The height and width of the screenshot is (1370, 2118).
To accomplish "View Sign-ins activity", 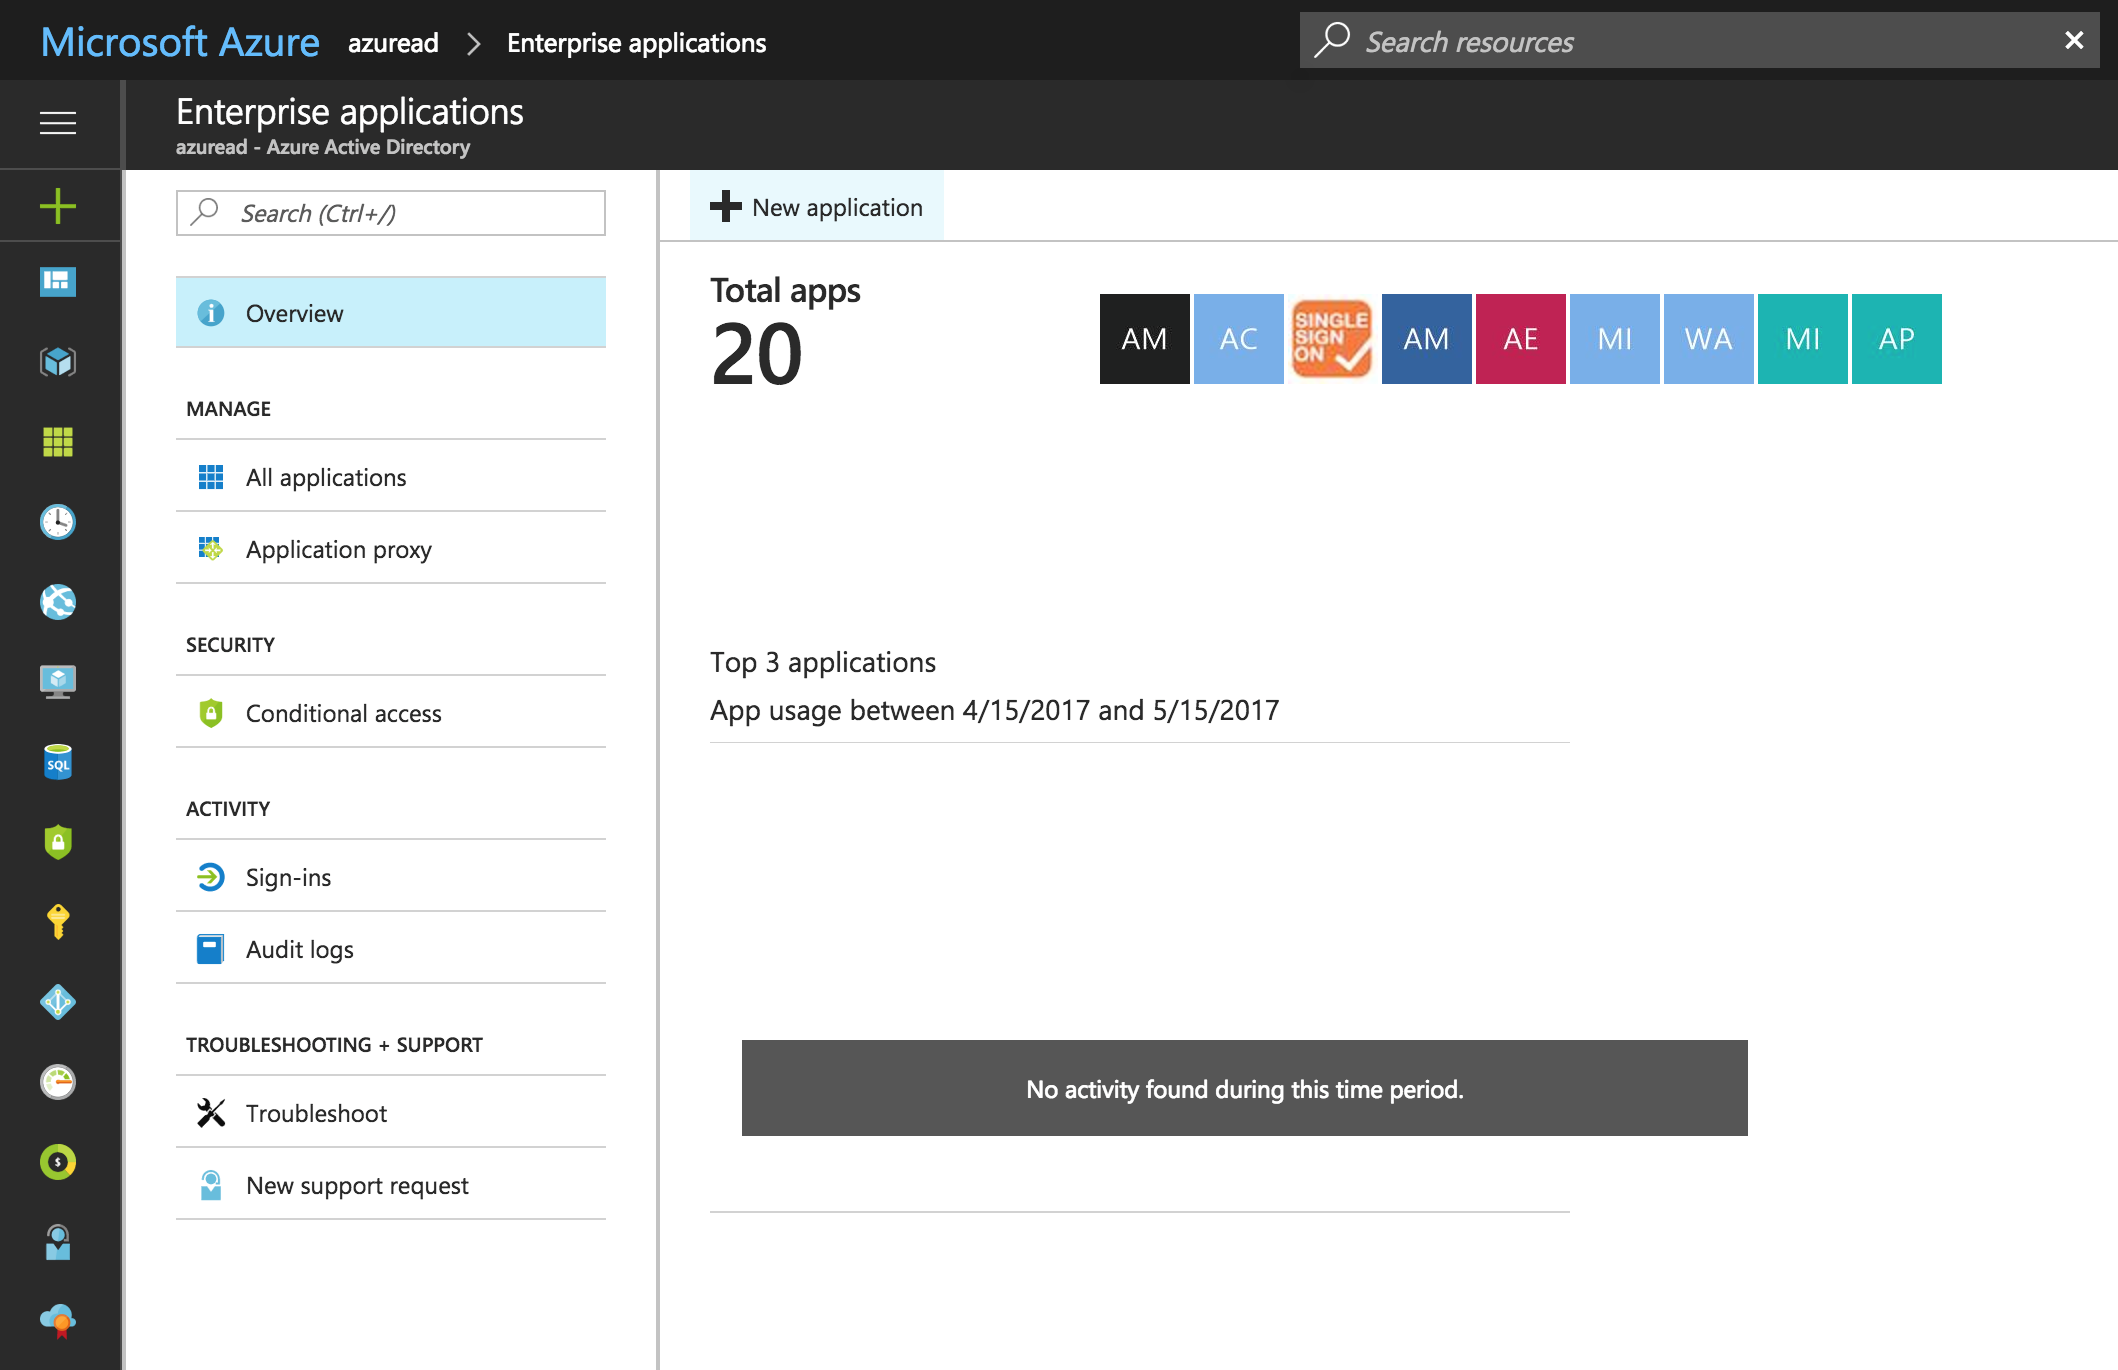I will [391, 877].
